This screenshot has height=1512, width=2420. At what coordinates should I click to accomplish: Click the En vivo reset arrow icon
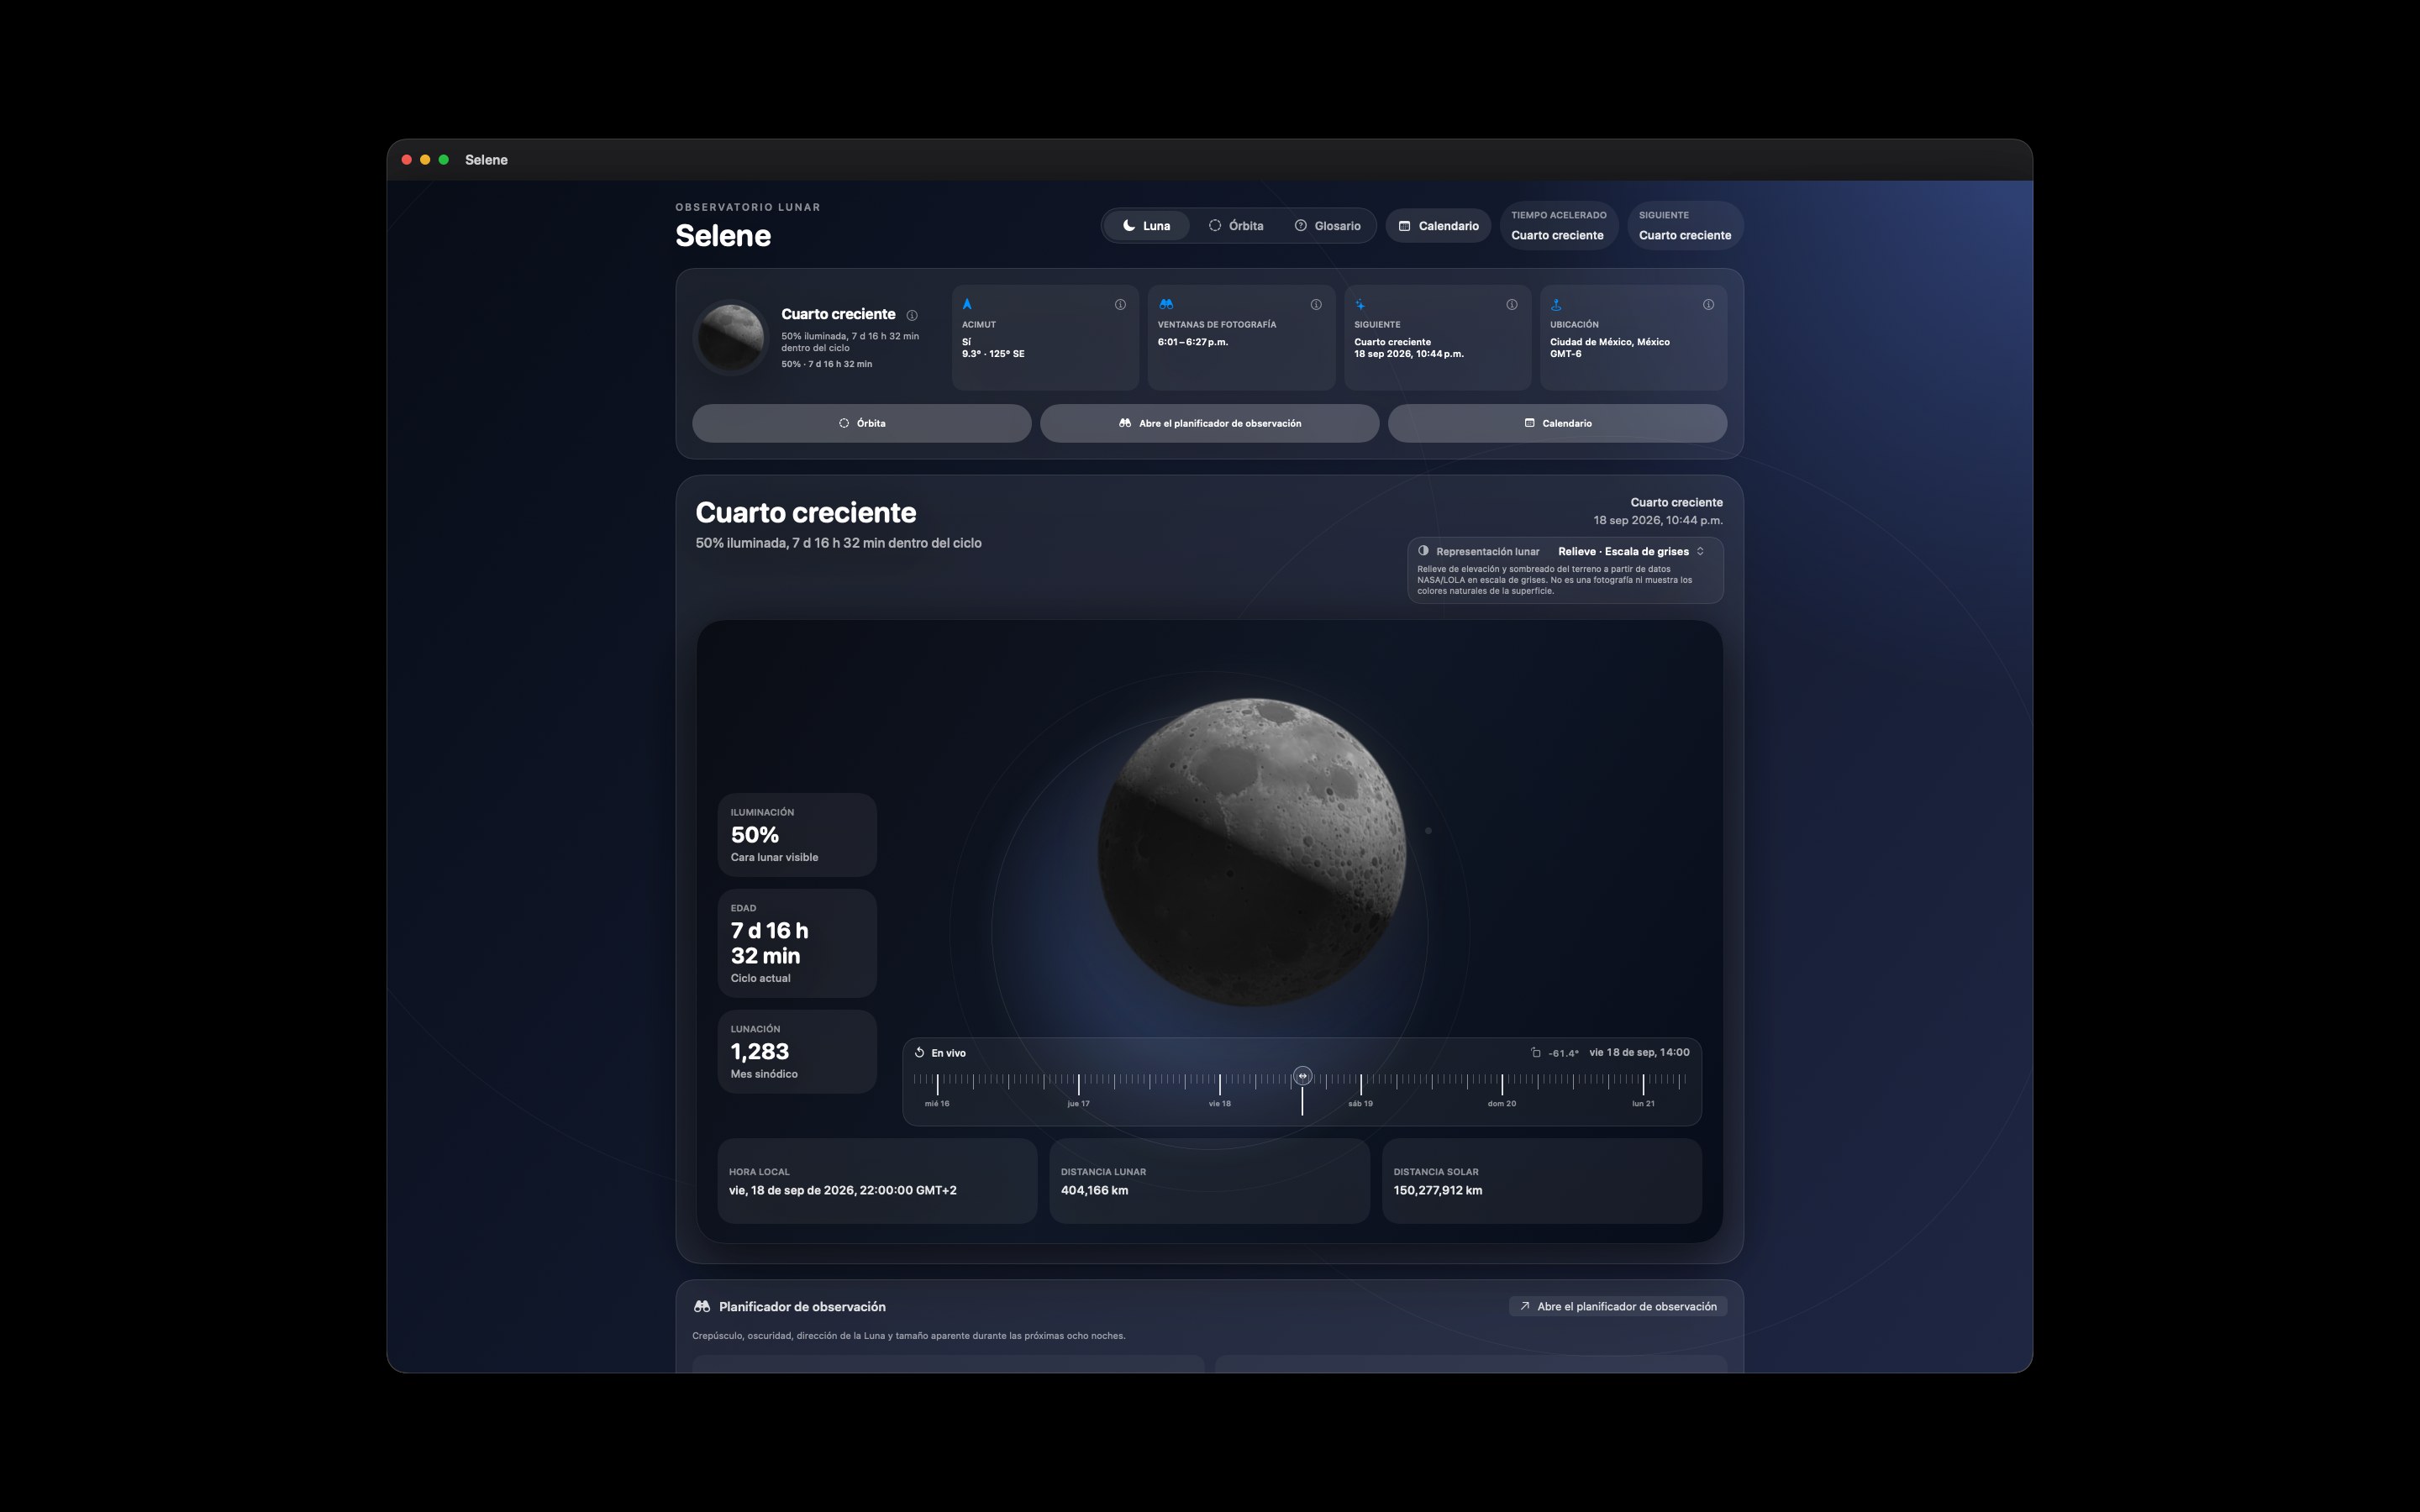[x=919, y=1052]
